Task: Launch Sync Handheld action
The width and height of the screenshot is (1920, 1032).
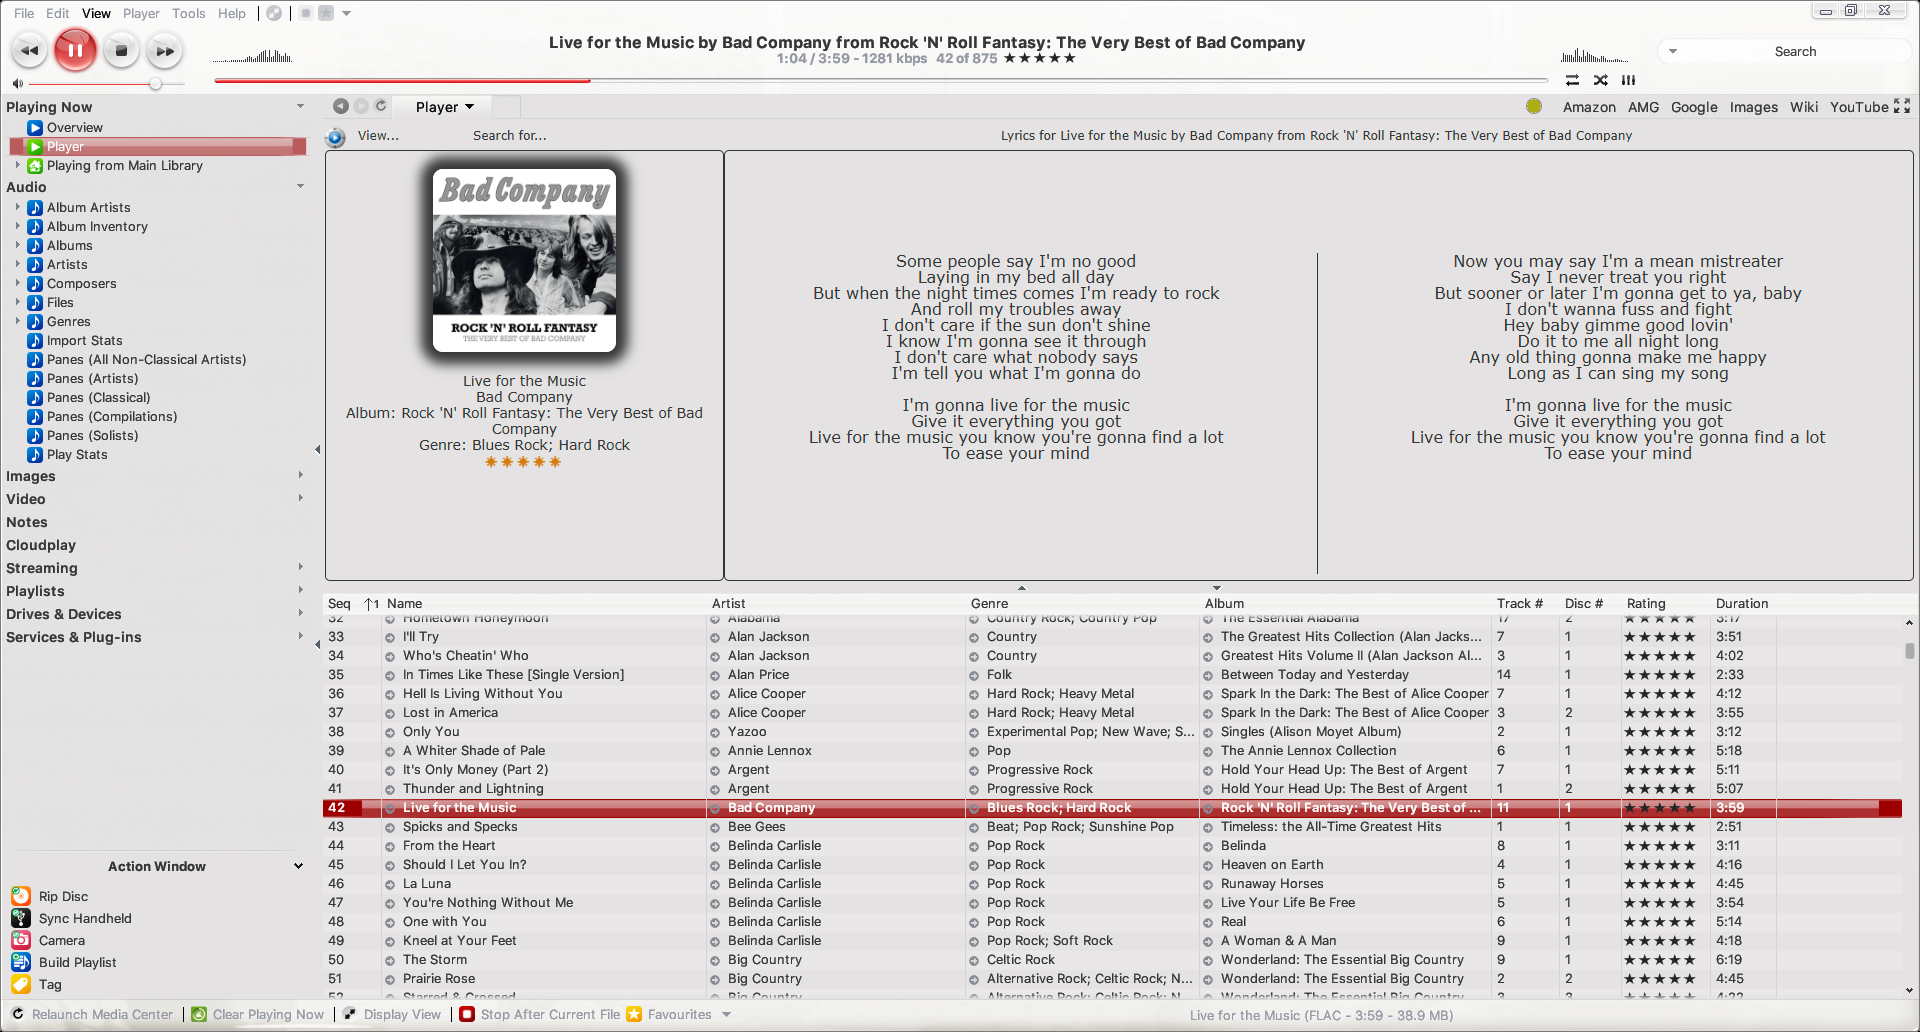Action: (x=85, y=918)
